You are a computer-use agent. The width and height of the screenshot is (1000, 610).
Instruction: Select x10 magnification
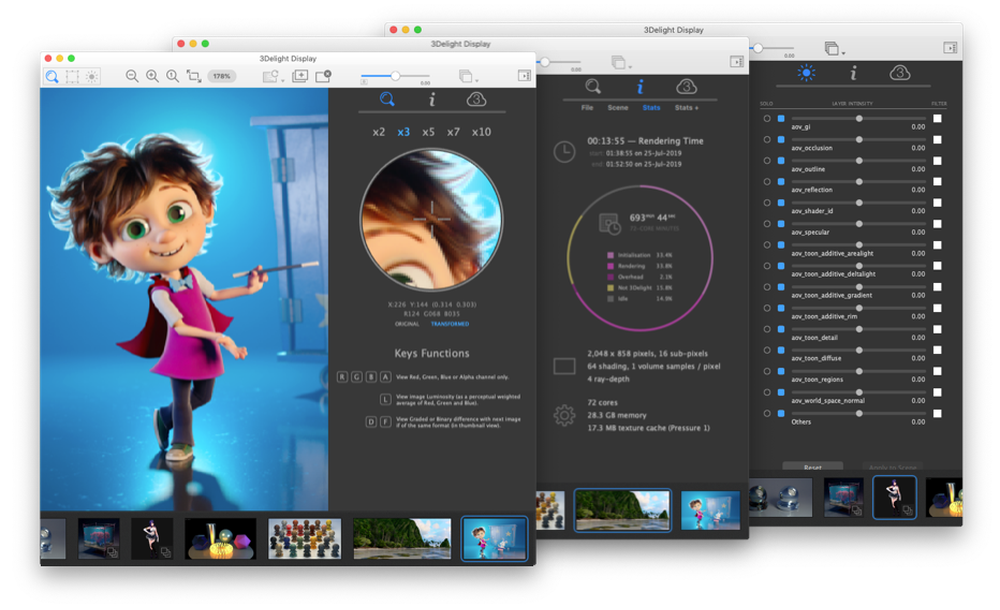482,132
